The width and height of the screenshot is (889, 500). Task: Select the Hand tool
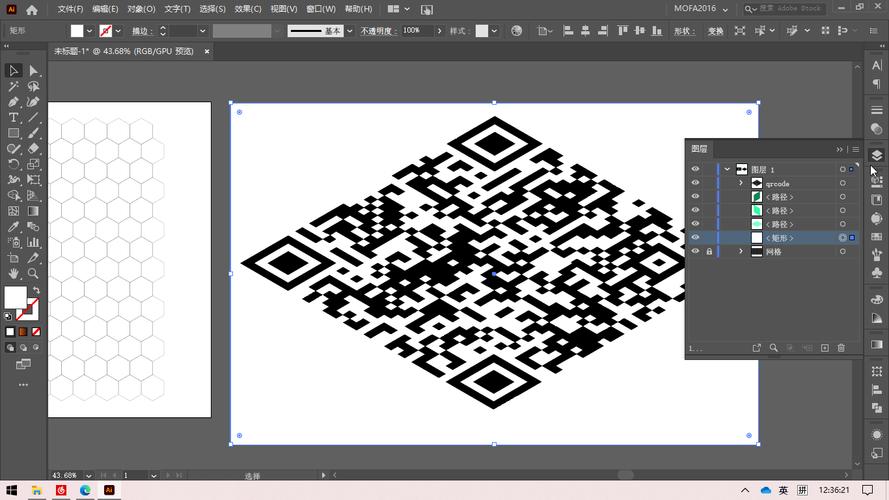pos(14,273)
